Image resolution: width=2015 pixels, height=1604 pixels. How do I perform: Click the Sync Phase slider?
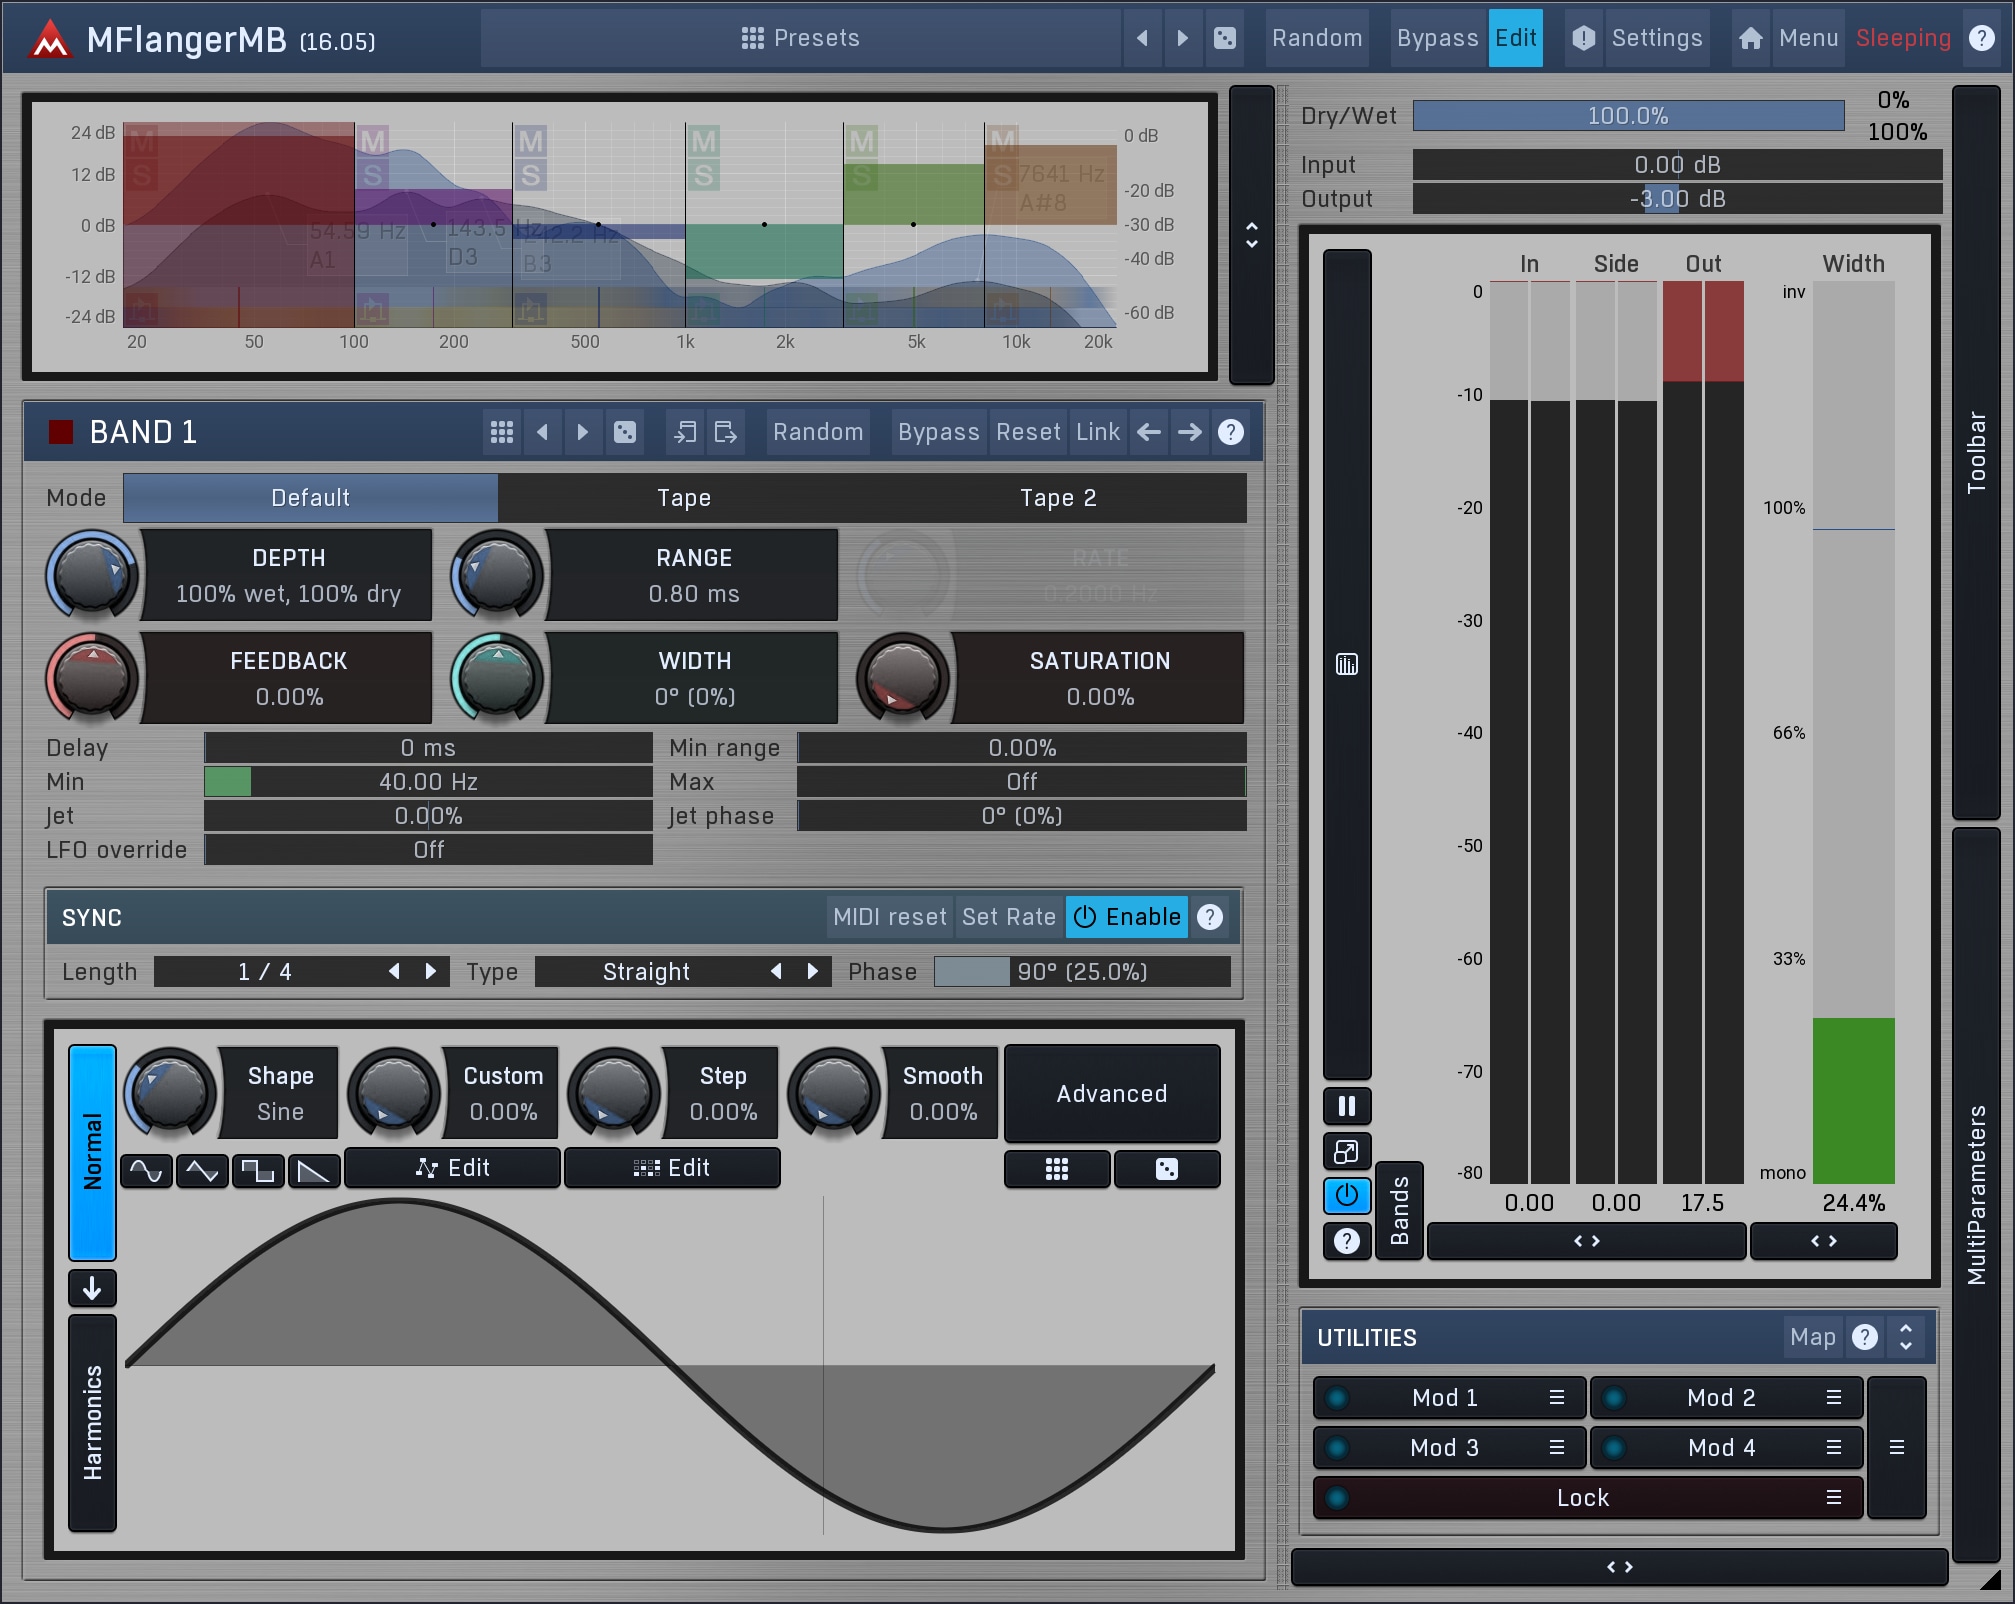coord(1082,971)
